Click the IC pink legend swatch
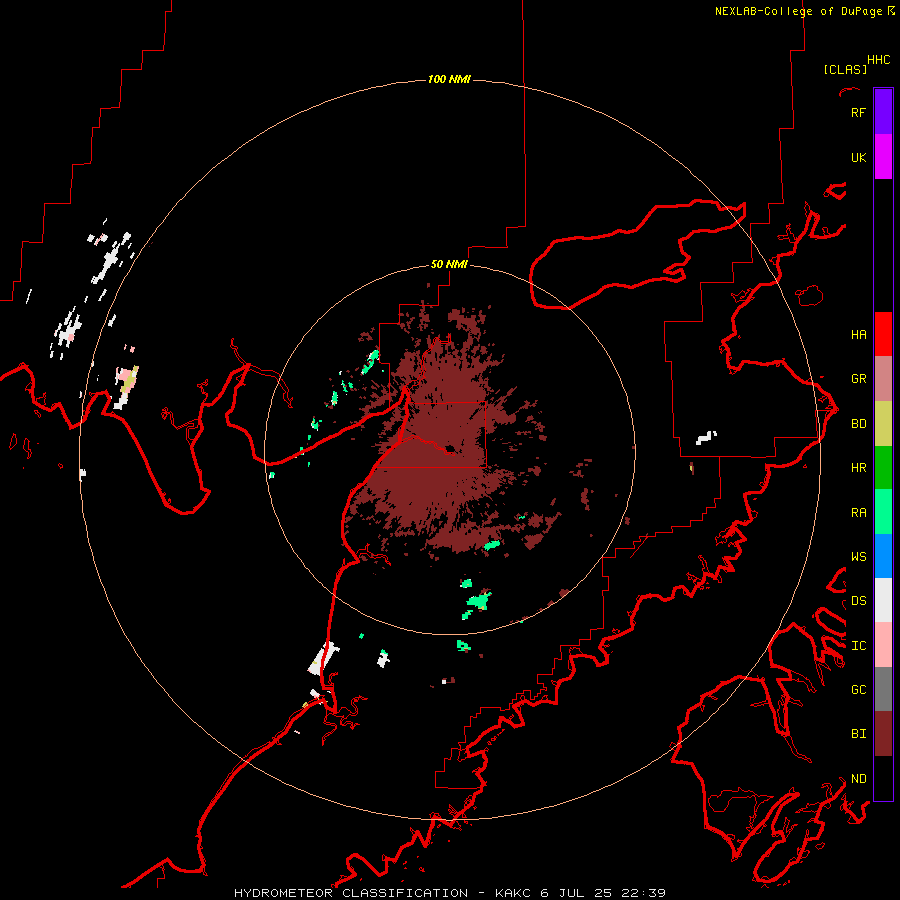The height and width of the screenshot is (900, 900). tap(883, 645)
